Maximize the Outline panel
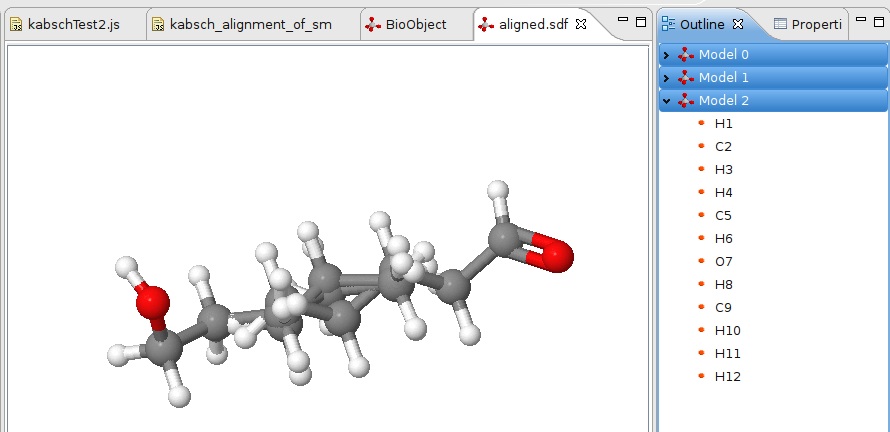 pos(879,21)
